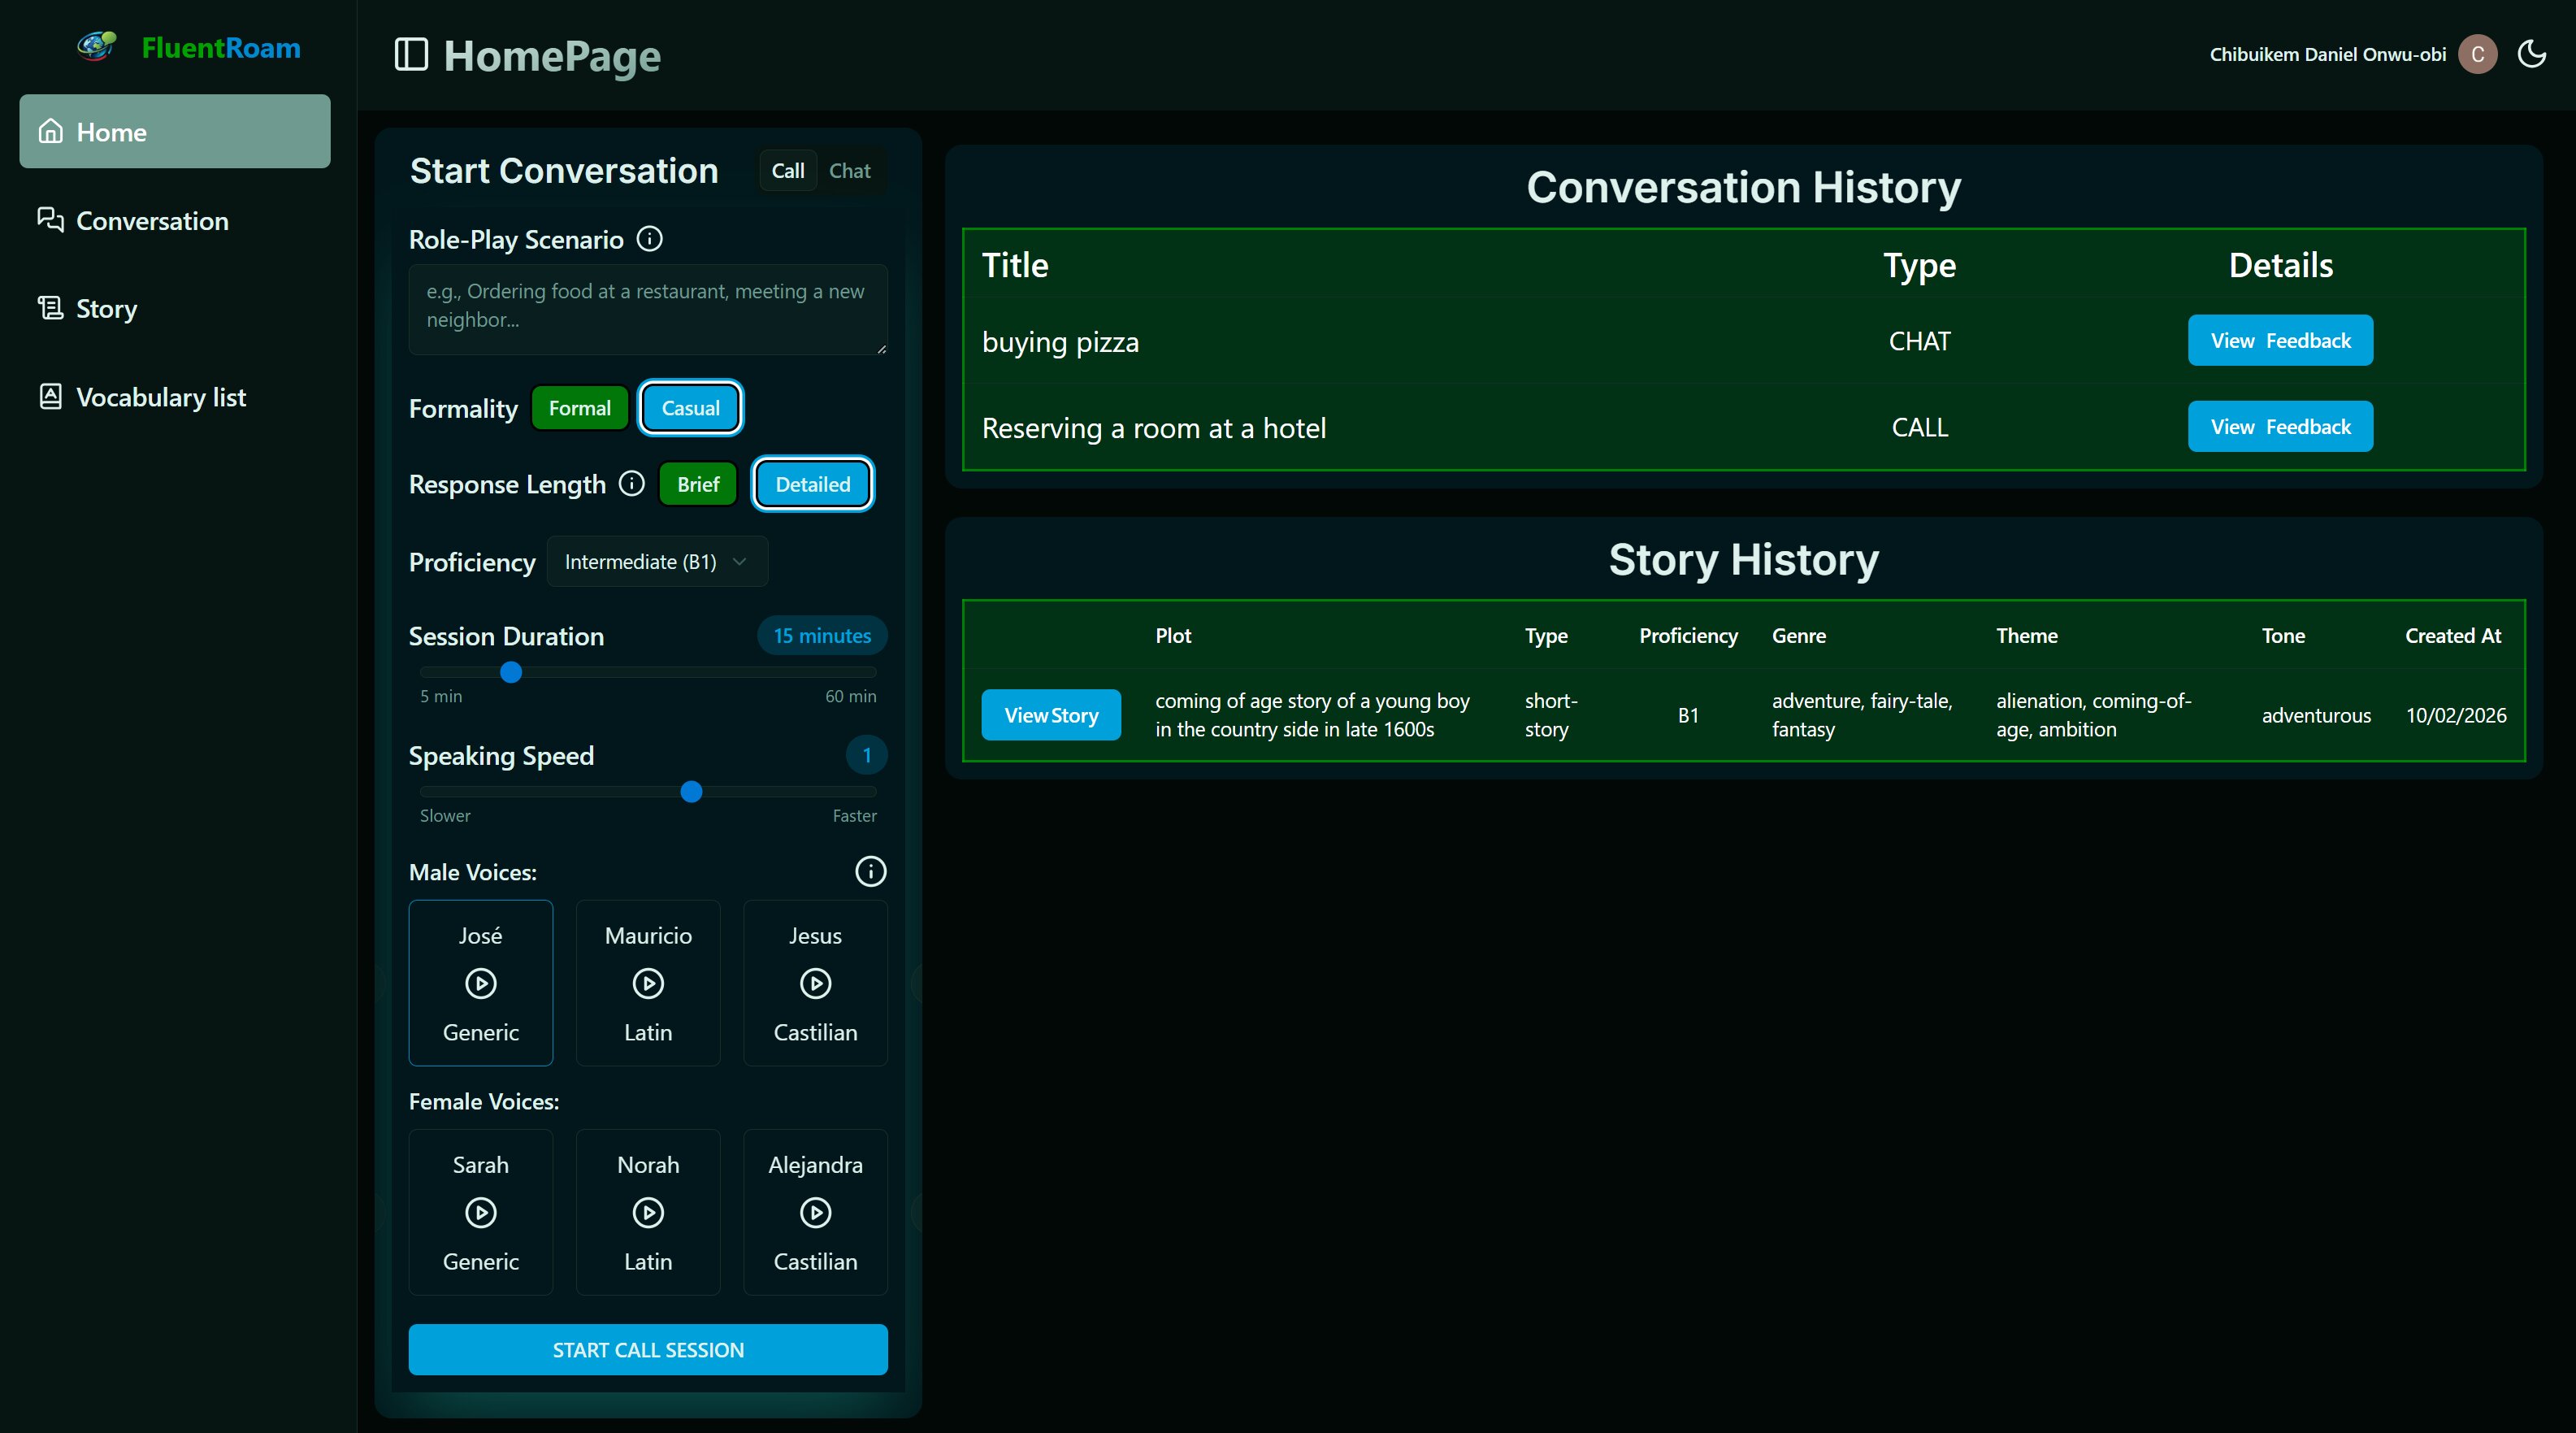Switch theme with the moon icon
This screenshot has width=2576, height=1433.
click(x=2531, y=54)
